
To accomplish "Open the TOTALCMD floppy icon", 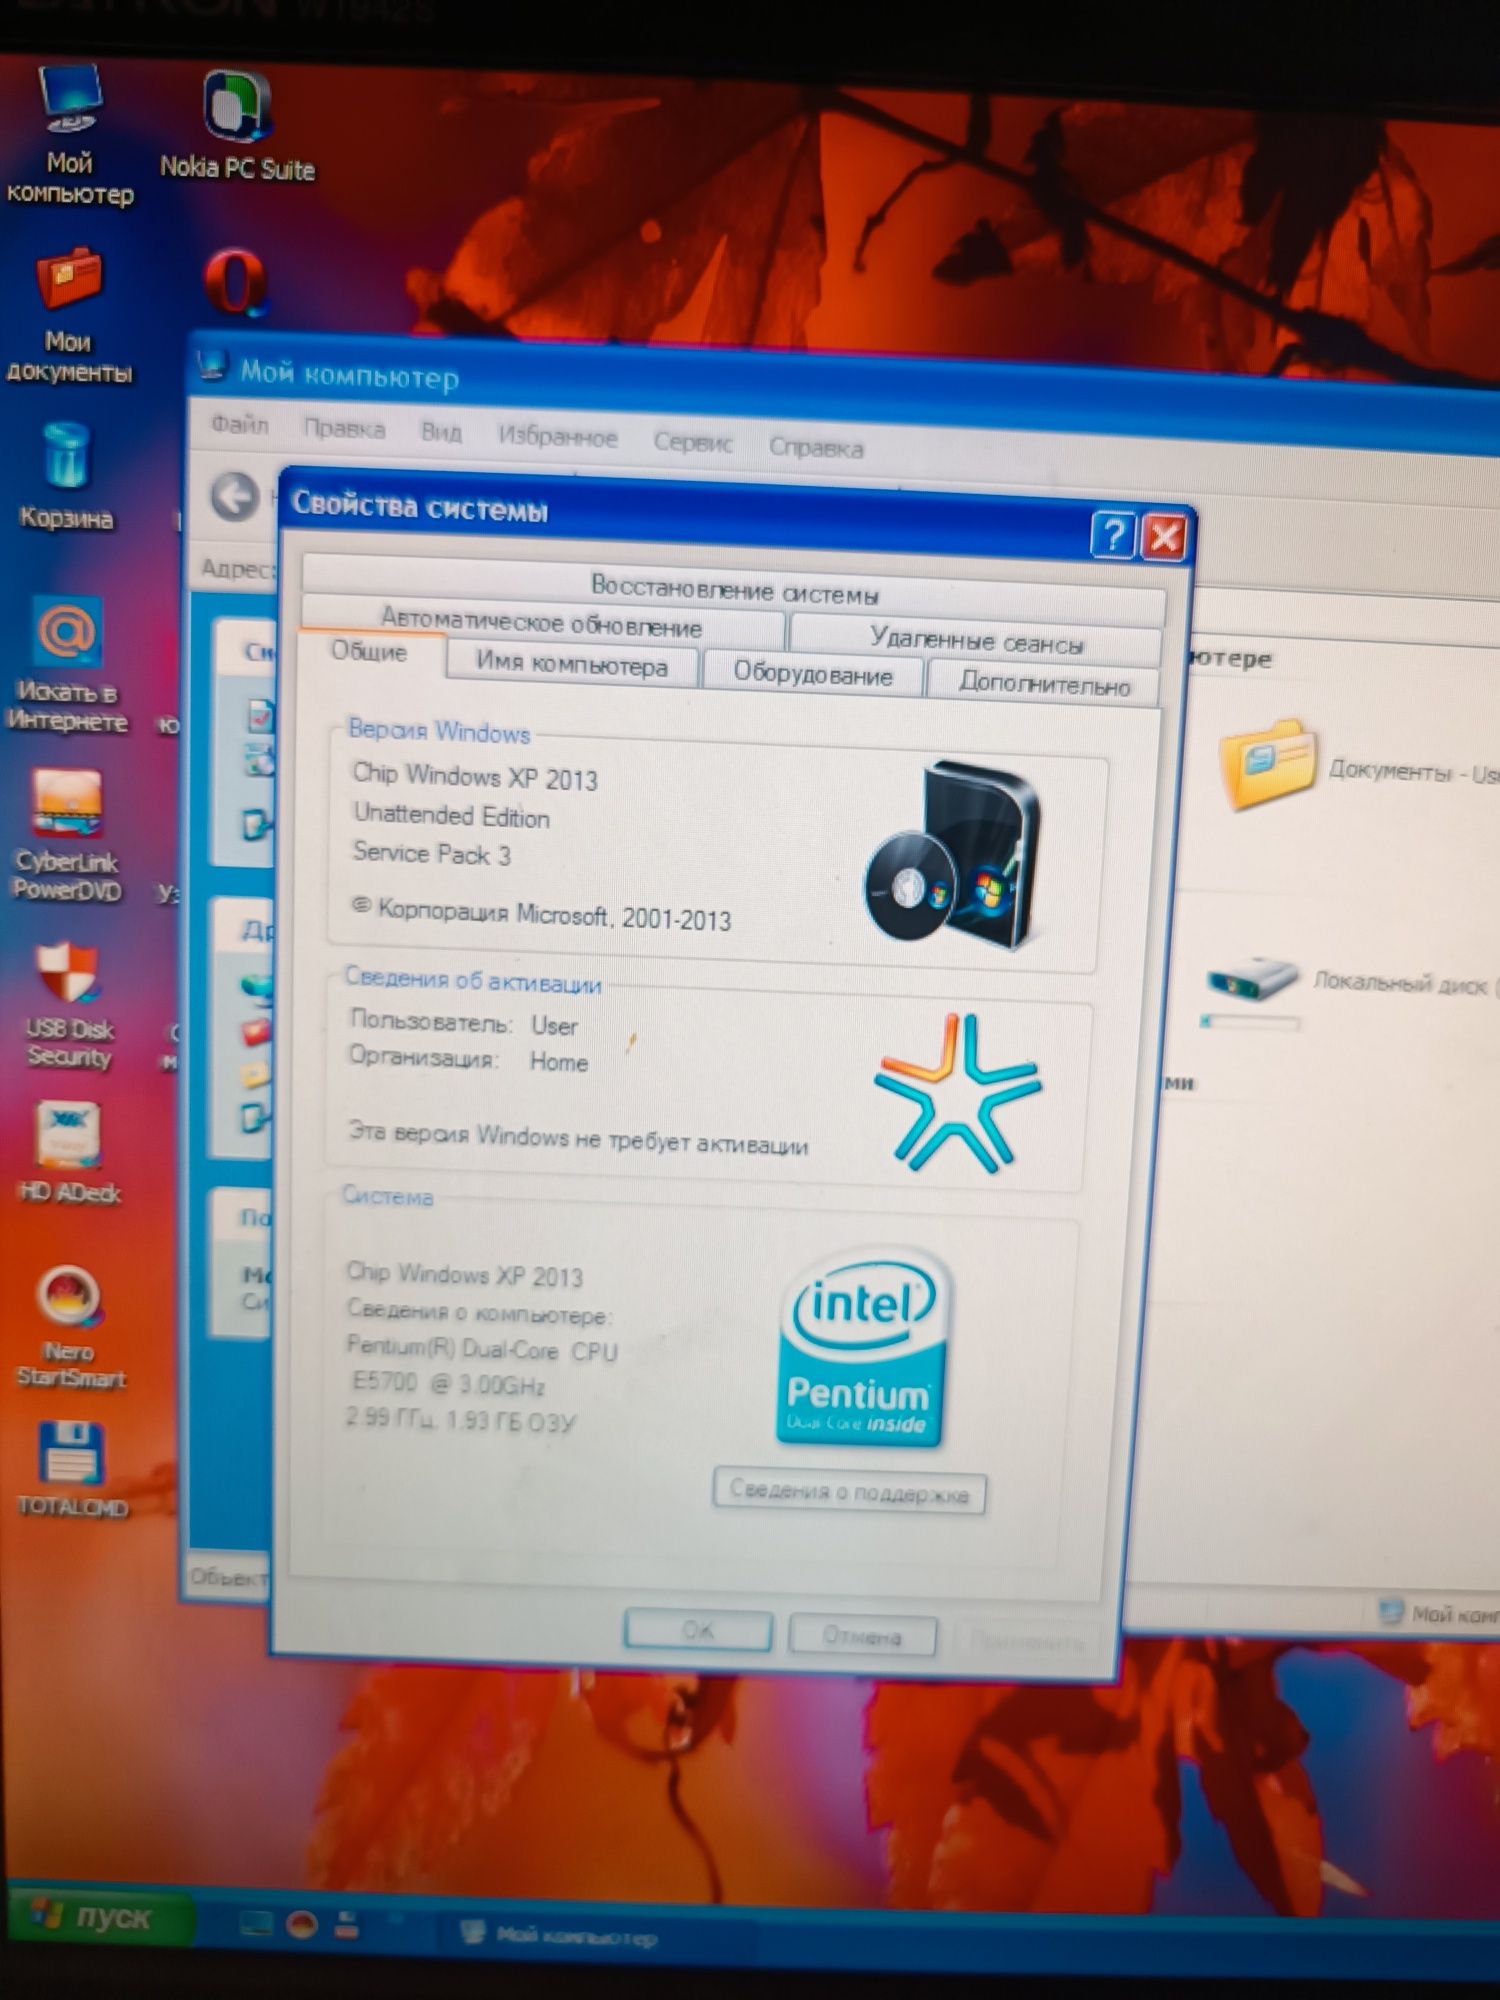I will 72,1470.
